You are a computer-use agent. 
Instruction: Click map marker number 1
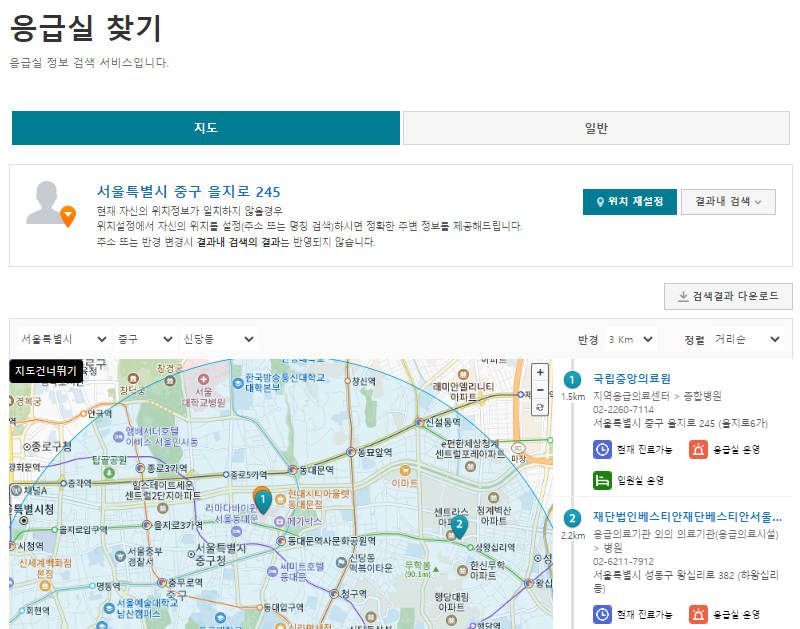coord(263,500)
